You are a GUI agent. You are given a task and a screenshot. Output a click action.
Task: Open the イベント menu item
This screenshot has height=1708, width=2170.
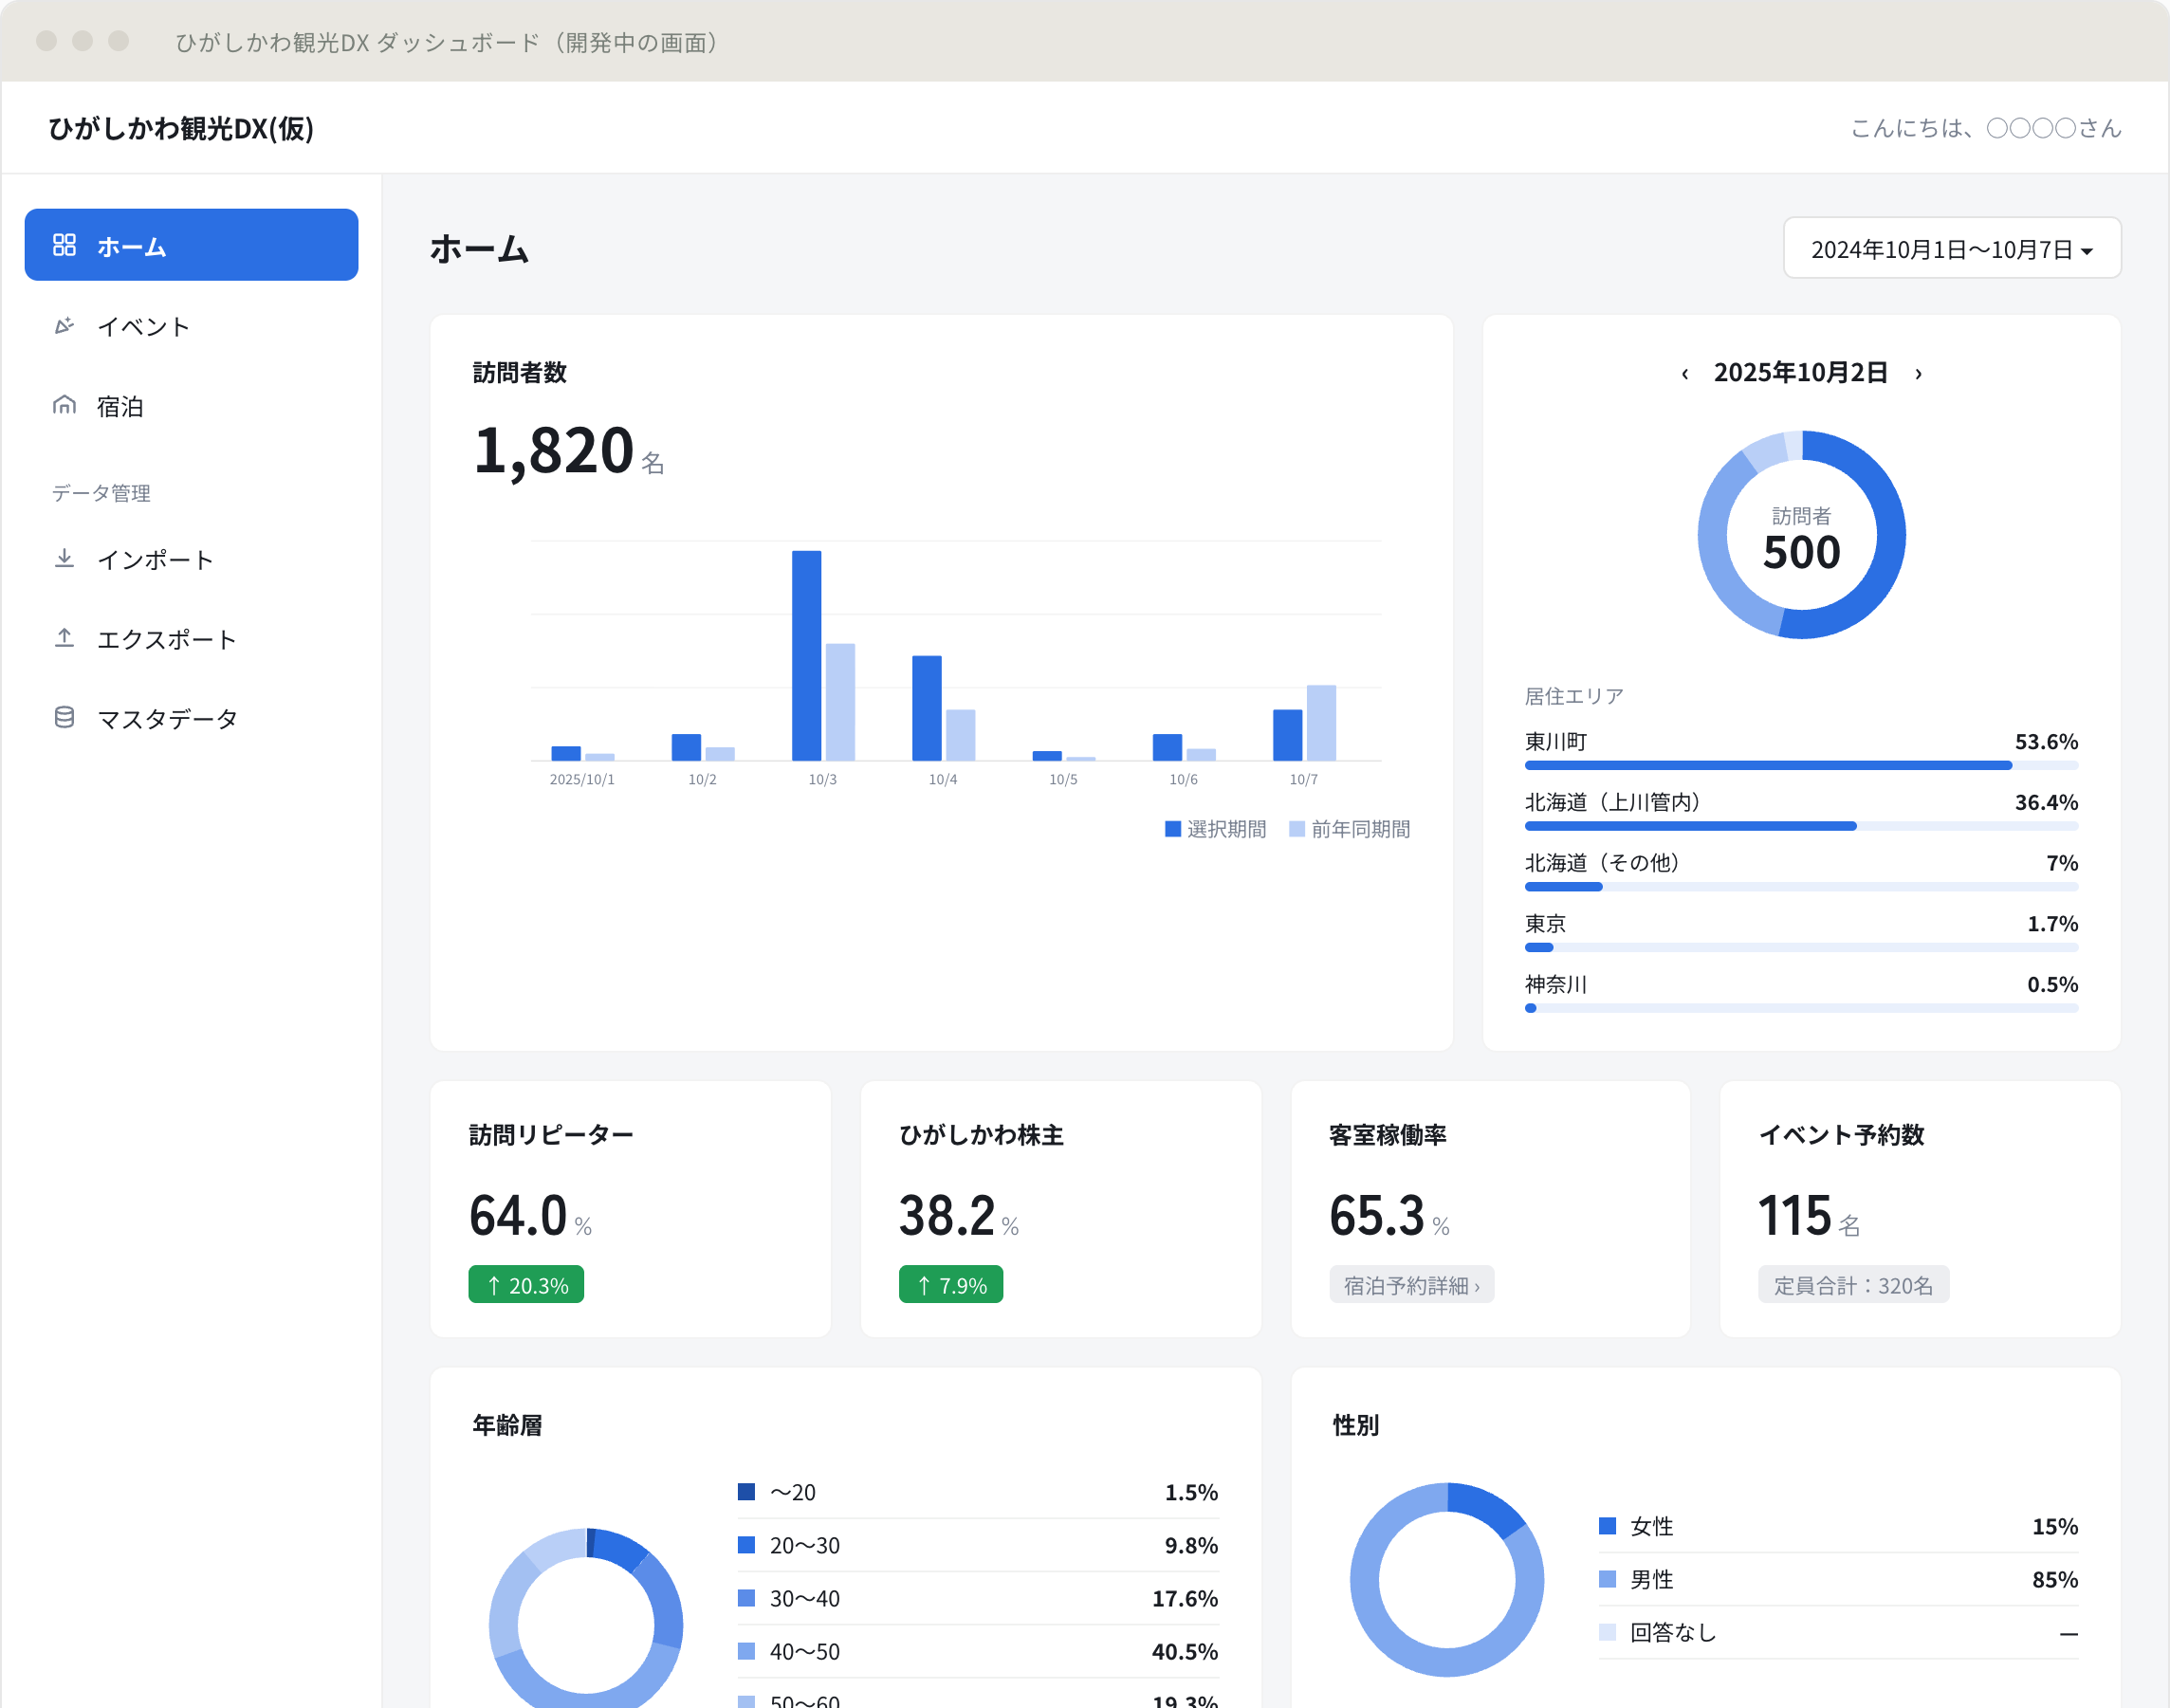191,326
